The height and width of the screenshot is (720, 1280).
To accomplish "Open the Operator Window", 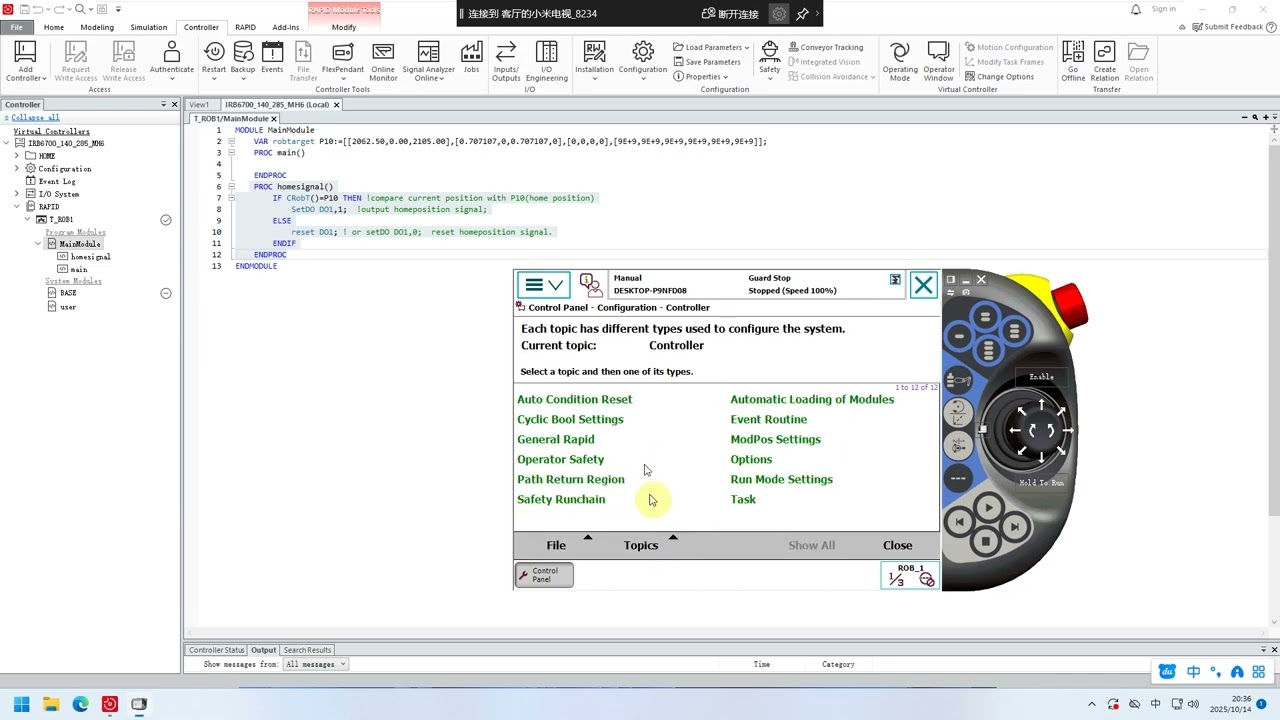I will 938,62.
